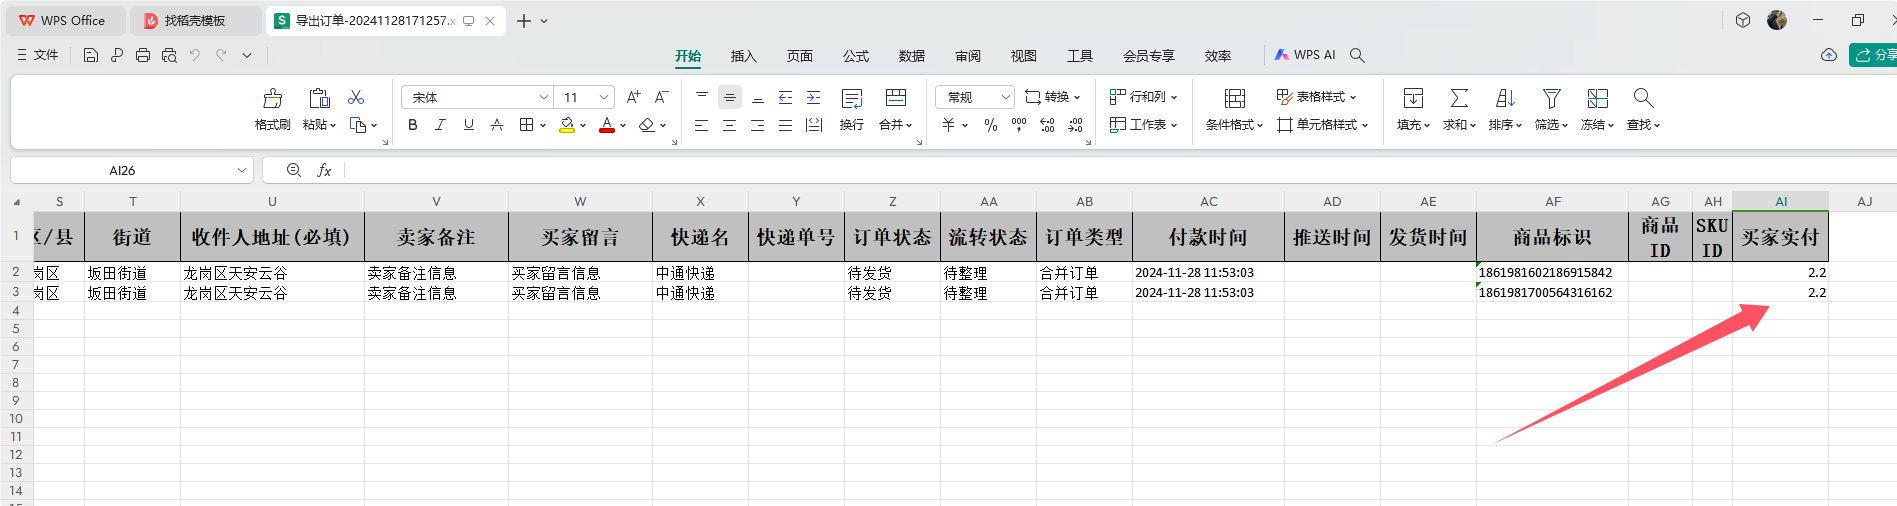Click the print icon in quick toolbar
This screenshot has width=1897, height=506.
143,55
